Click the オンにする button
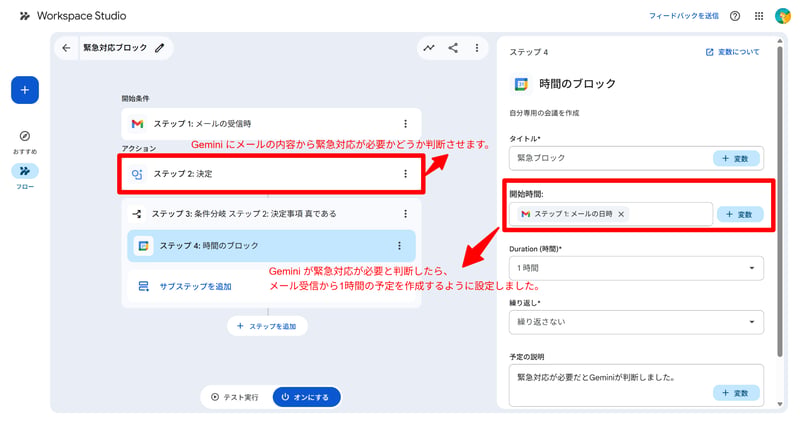This screenshot has width=800, height=425. pos(307,397)
